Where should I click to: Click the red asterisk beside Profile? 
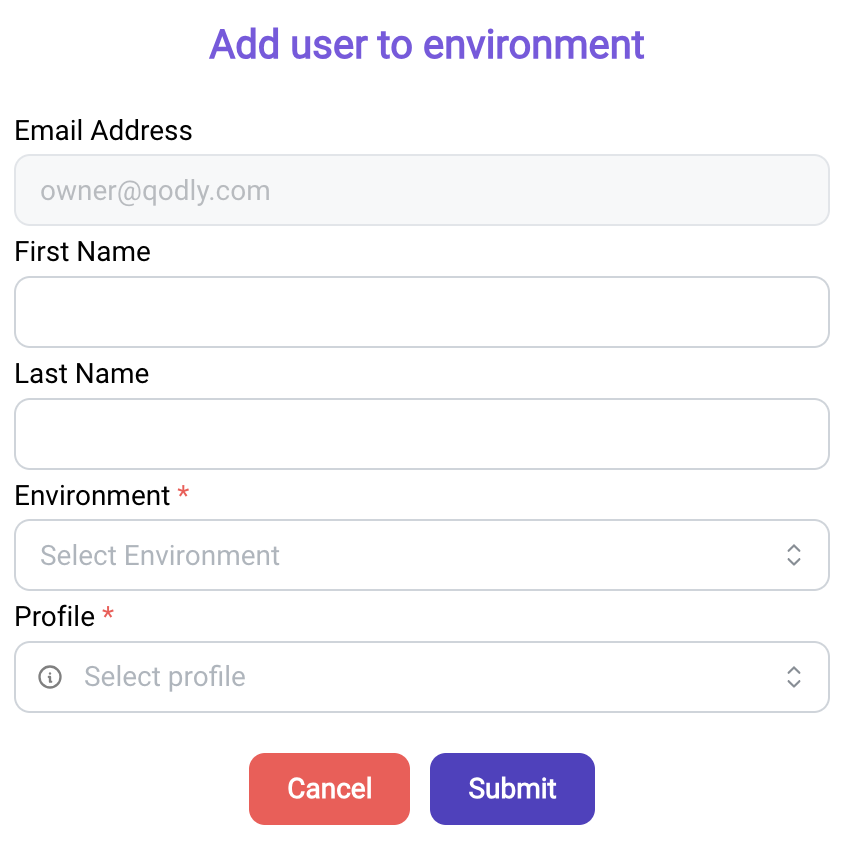108,613
